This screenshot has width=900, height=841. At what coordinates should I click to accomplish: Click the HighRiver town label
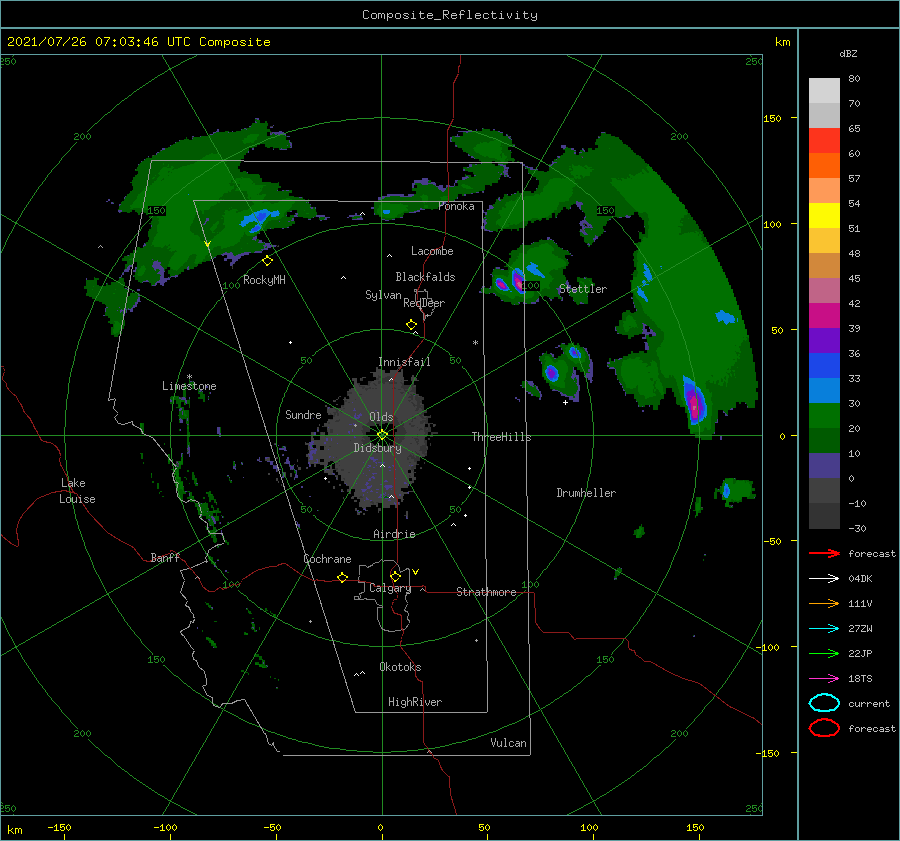pos(415,702)
